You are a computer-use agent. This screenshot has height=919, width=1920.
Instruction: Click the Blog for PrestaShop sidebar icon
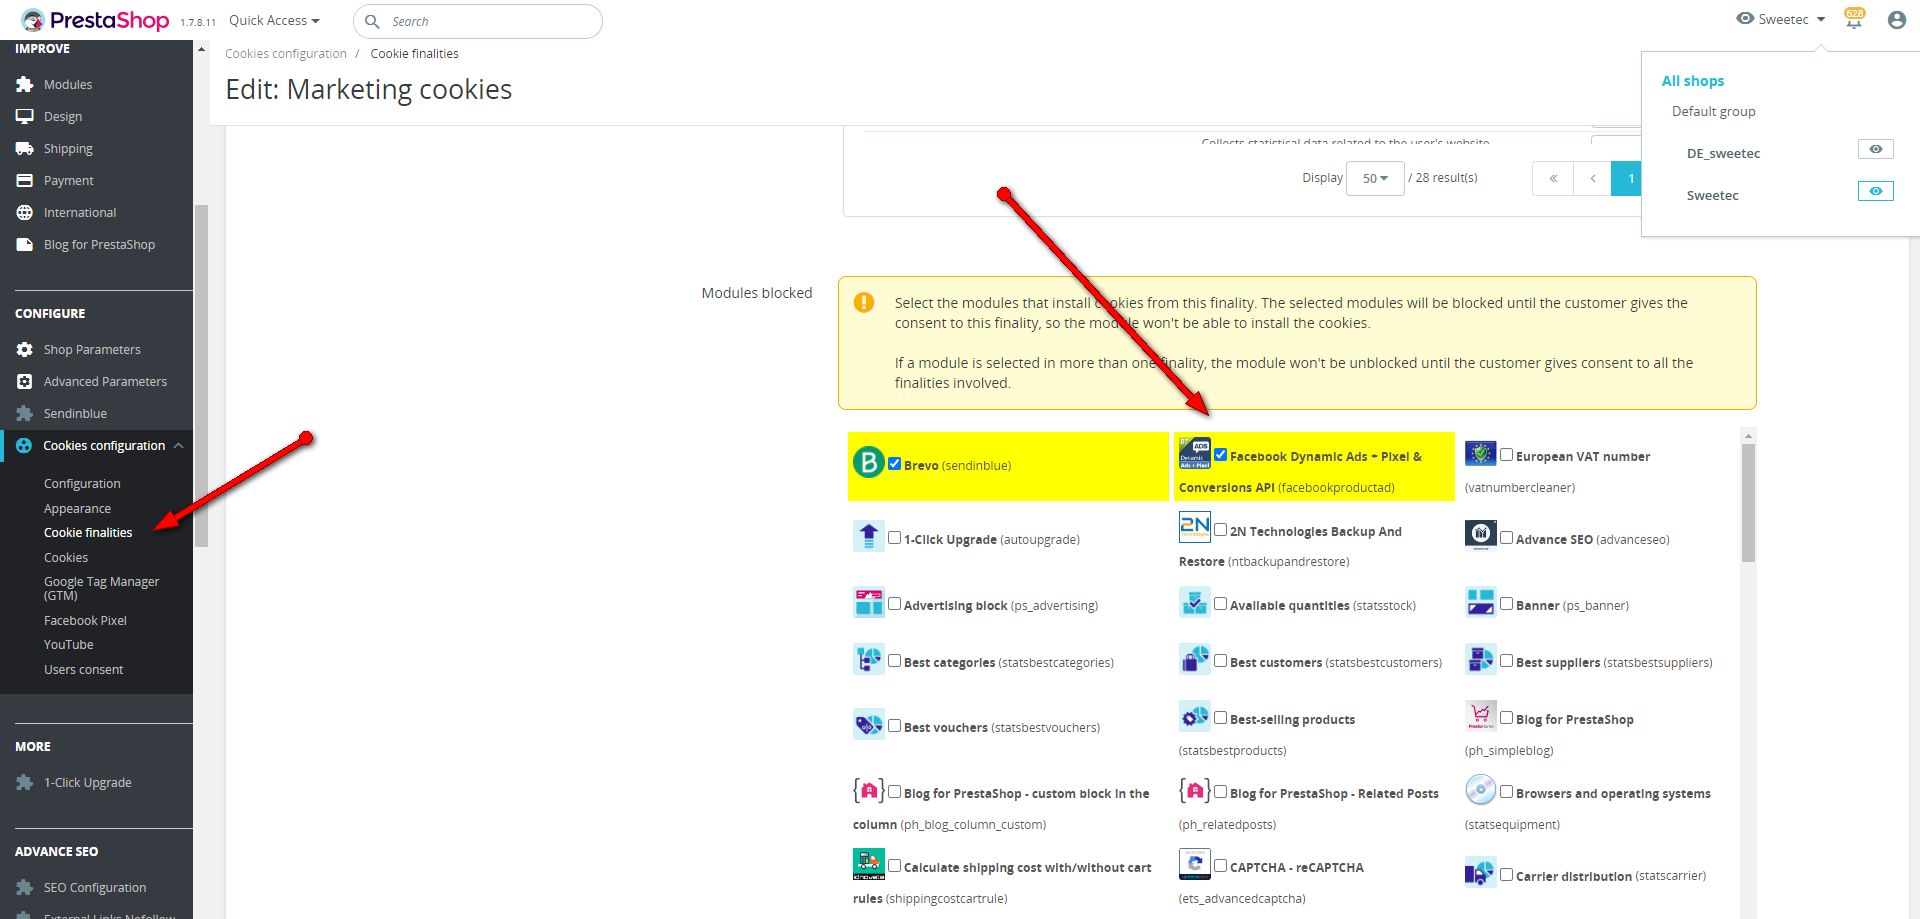pos(25,245)
